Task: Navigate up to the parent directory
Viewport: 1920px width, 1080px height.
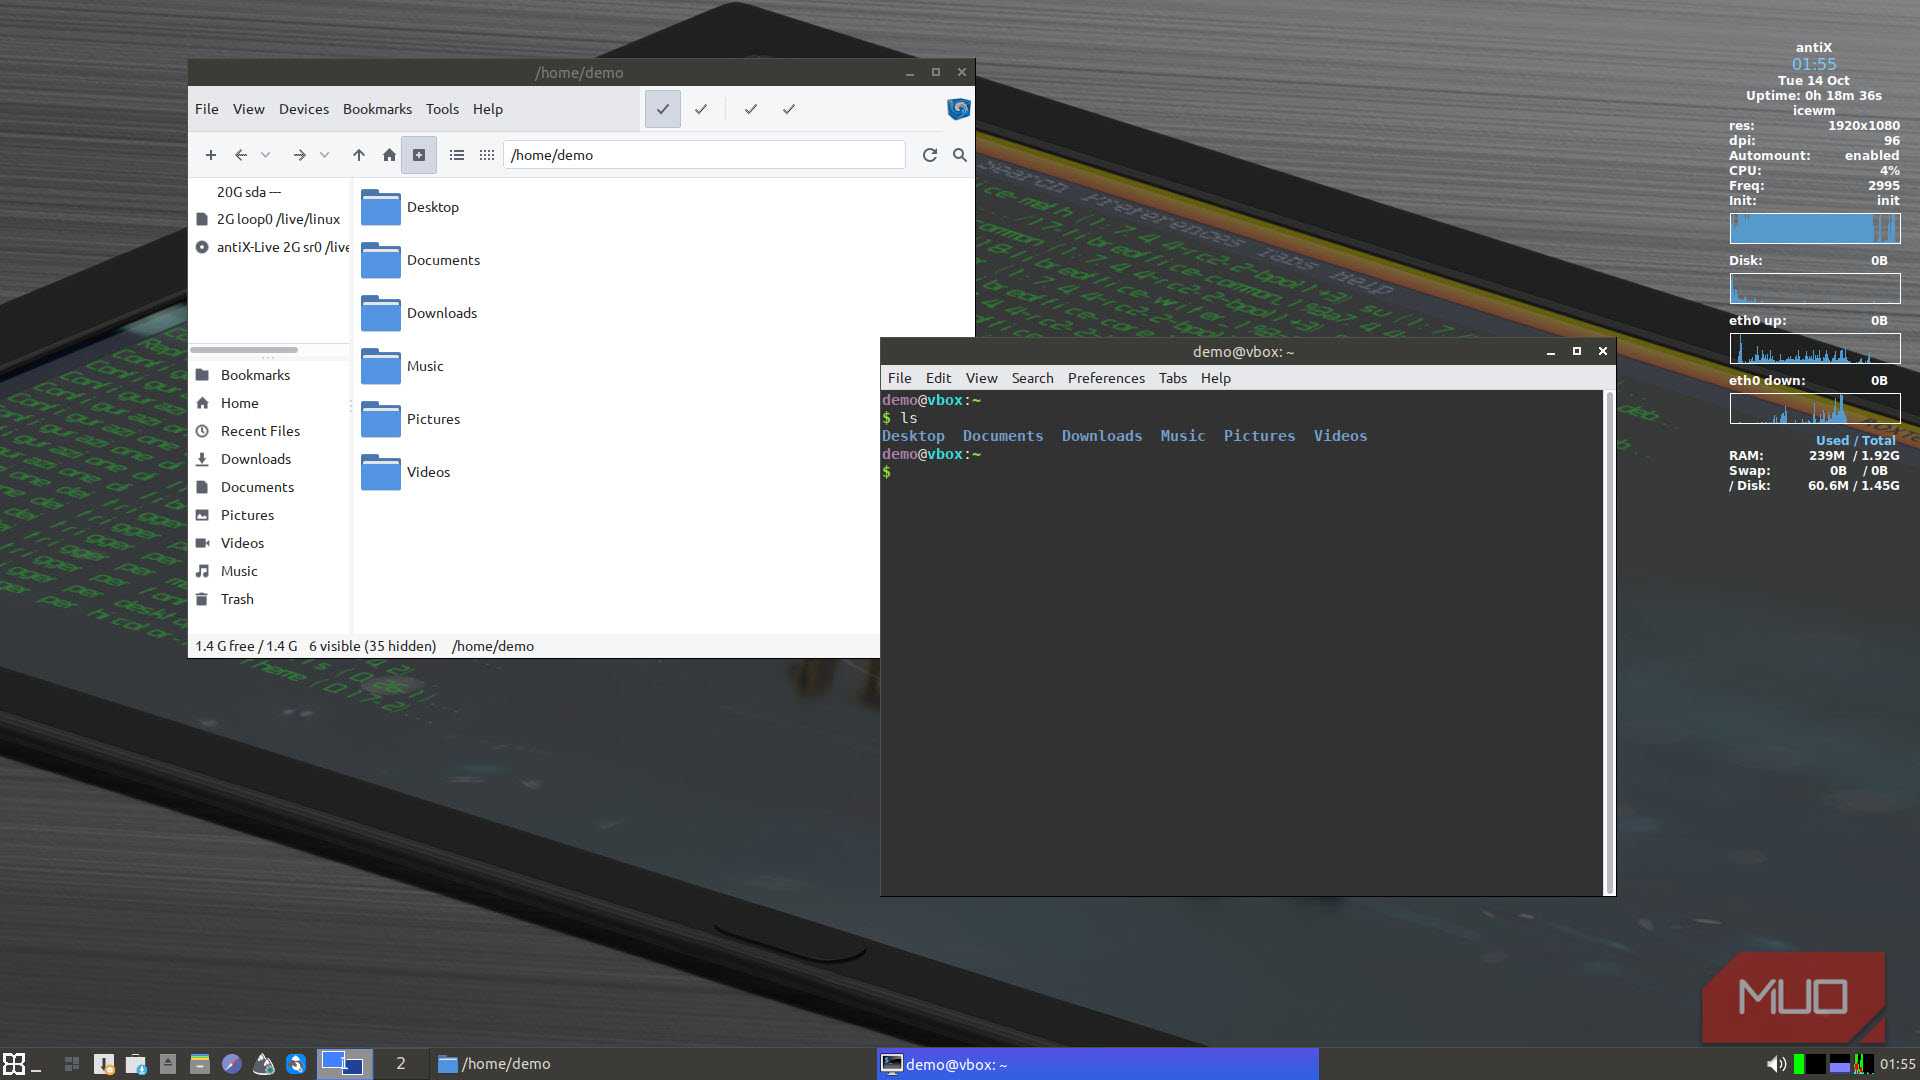Action: (358, 155)
